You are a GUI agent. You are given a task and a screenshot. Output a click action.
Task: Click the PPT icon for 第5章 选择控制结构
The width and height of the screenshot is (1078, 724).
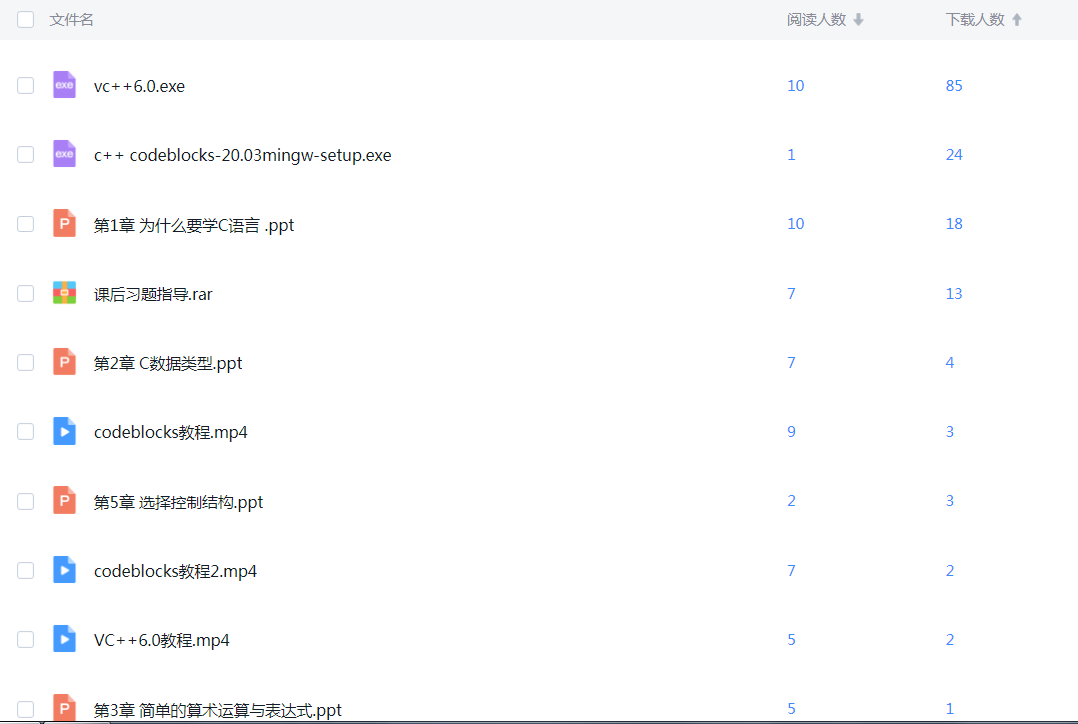click(64, 501)
